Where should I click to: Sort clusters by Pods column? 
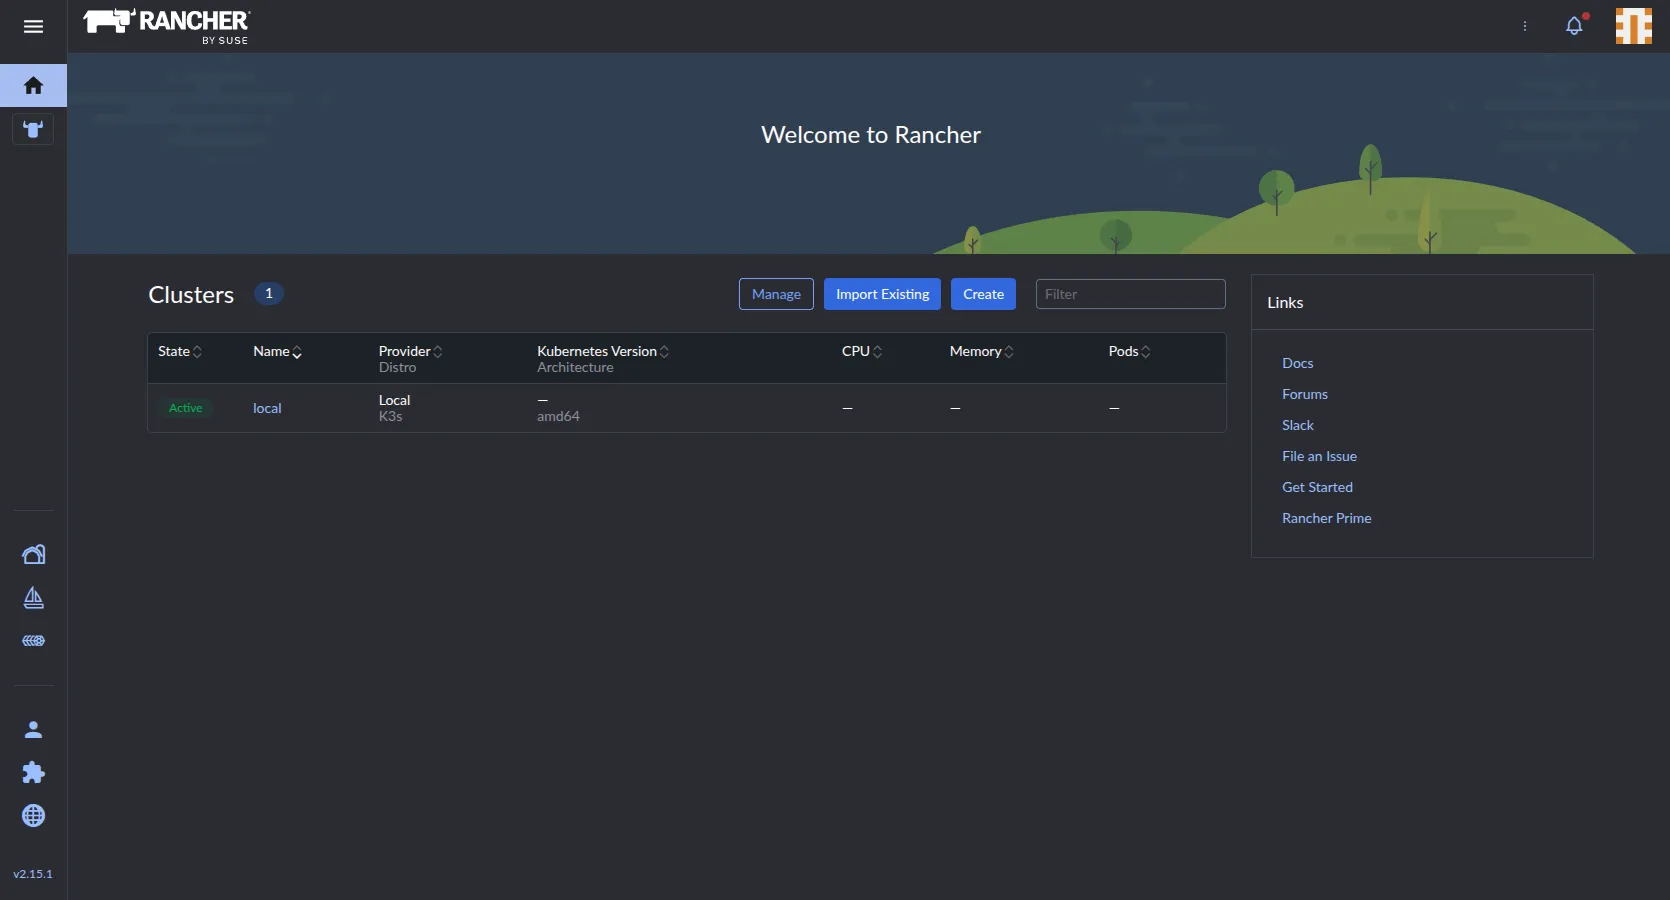1130,351
